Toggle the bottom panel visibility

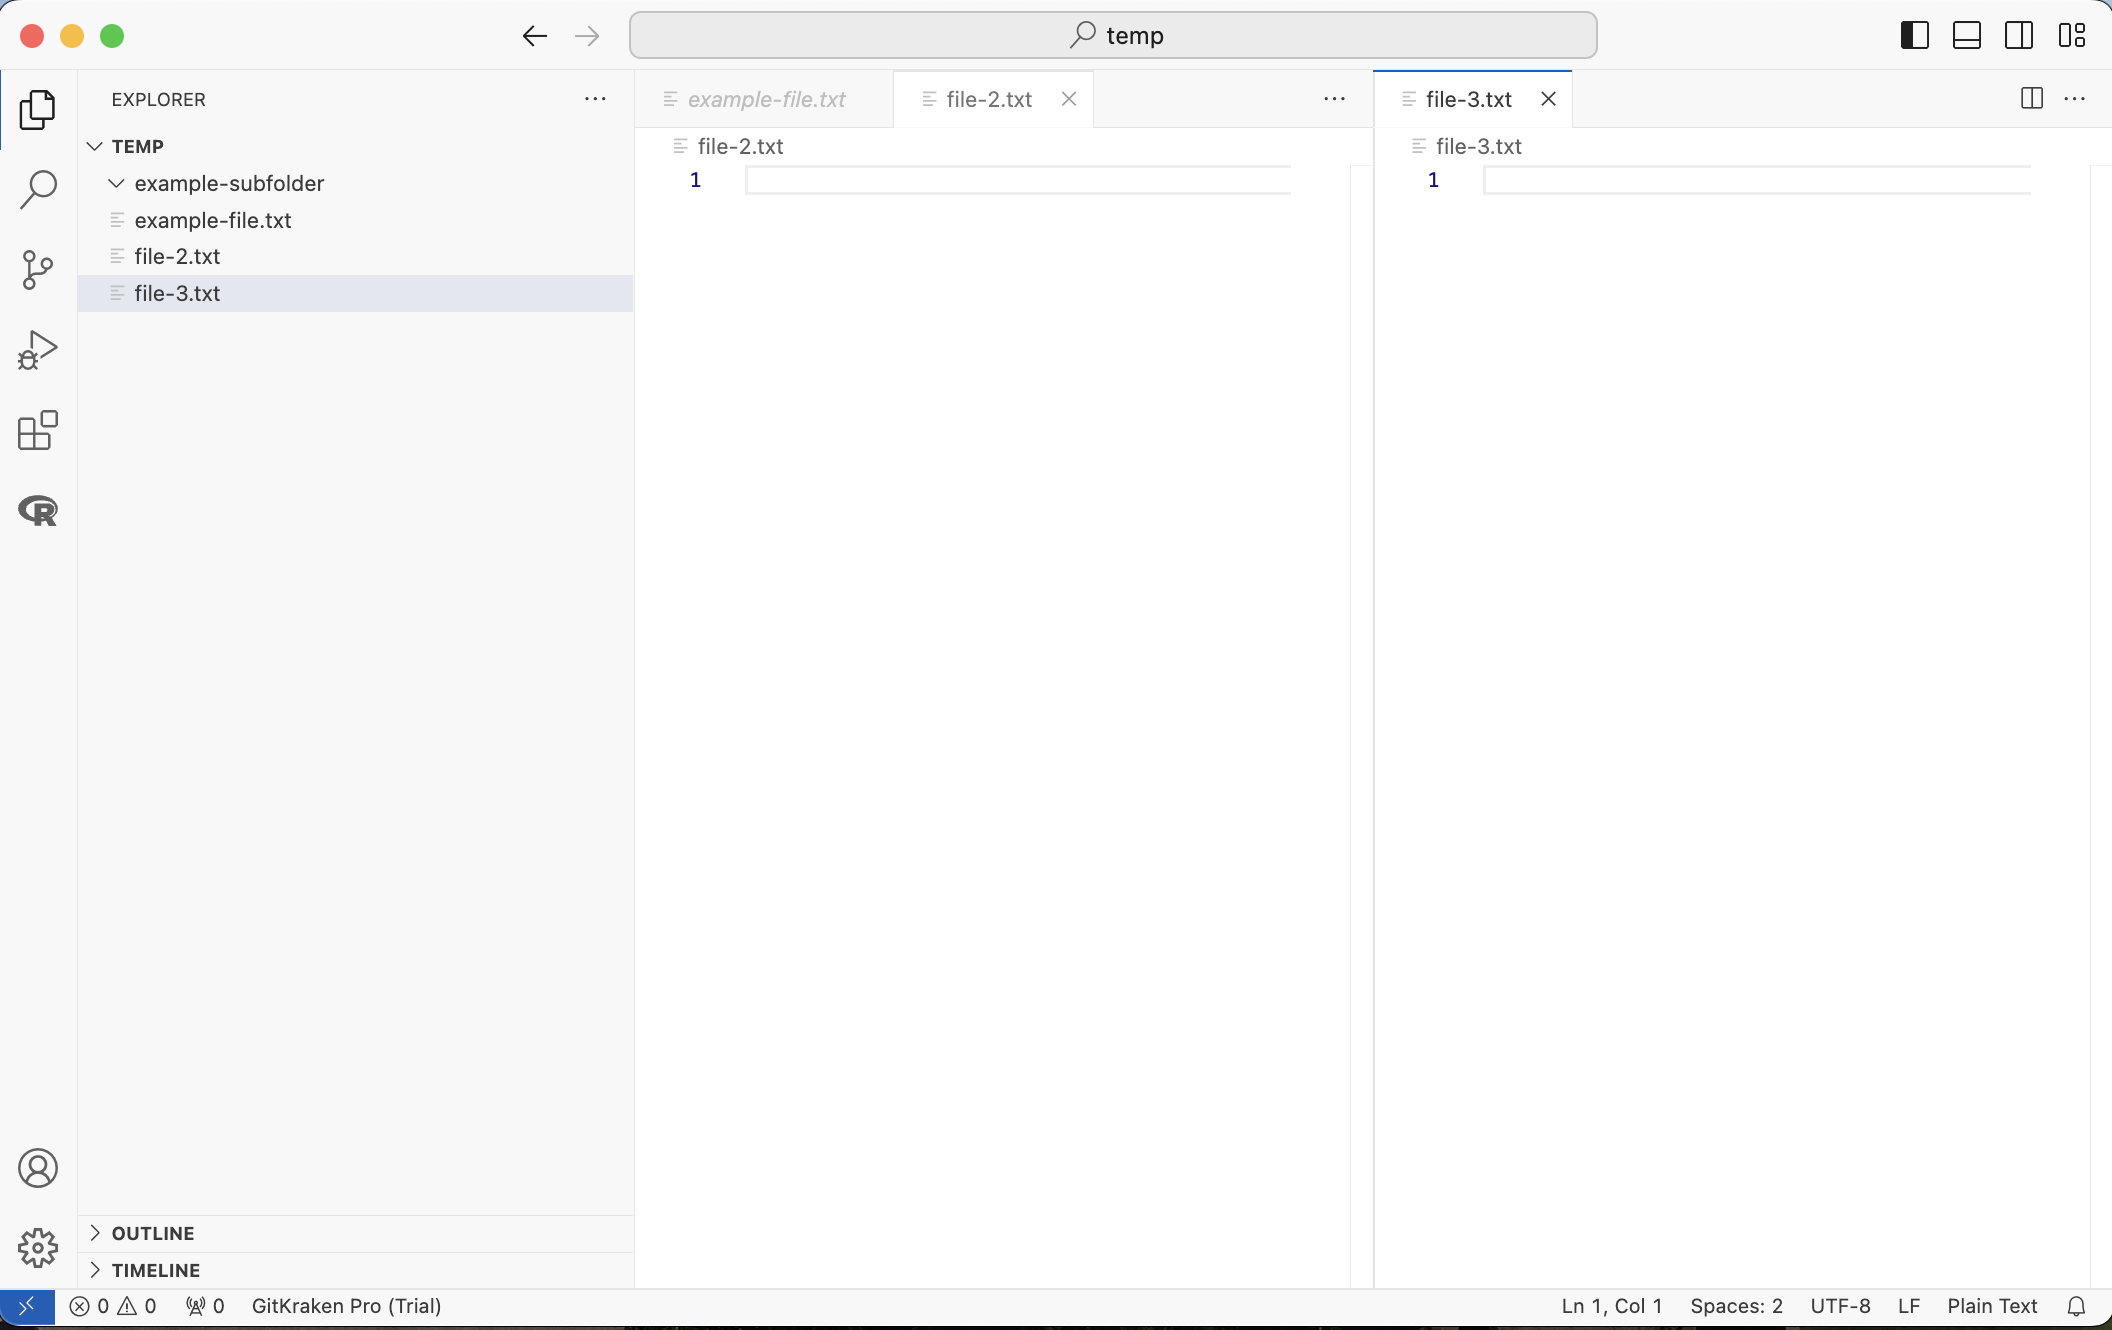1966,36
